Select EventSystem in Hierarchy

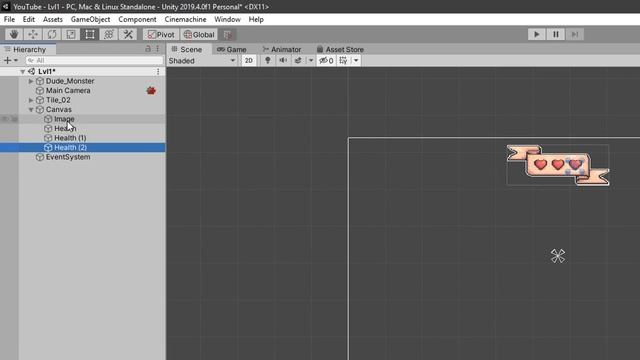point(68,157)
